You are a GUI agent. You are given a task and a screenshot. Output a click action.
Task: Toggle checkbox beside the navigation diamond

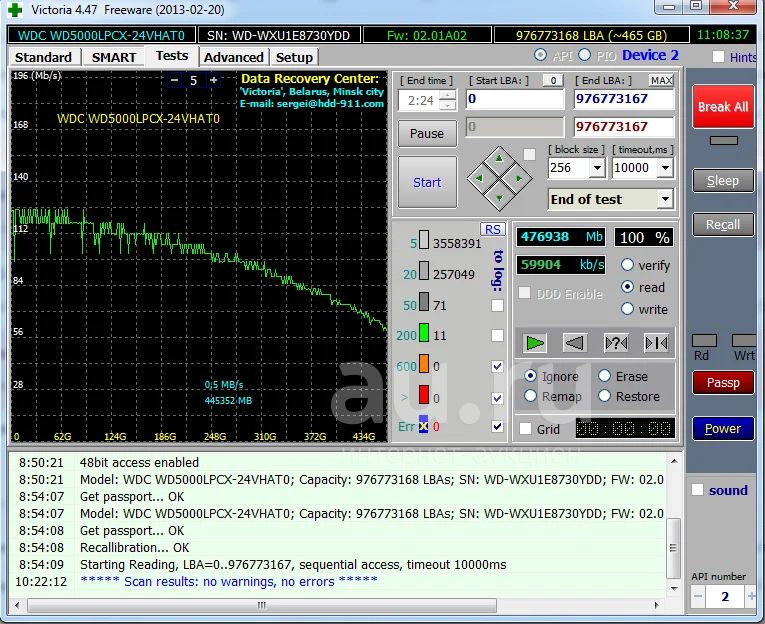click(529, 155)
